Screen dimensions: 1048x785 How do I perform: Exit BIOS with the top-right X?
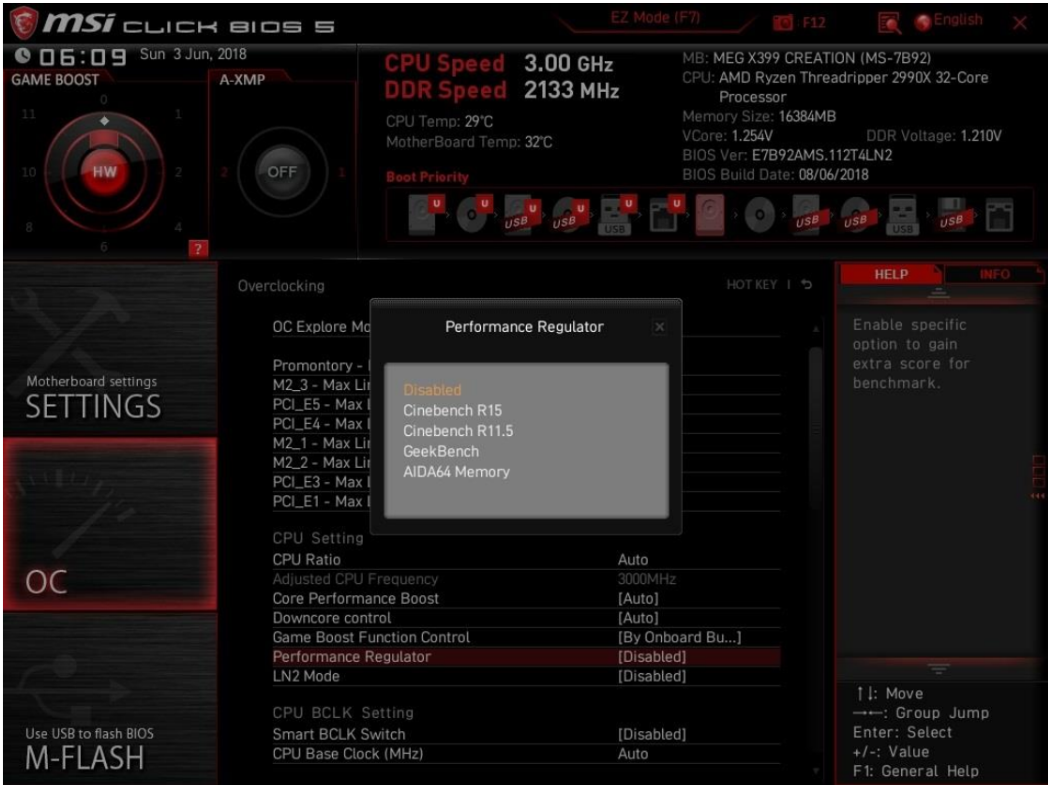pyautogui.click(x=1020, y=23)
